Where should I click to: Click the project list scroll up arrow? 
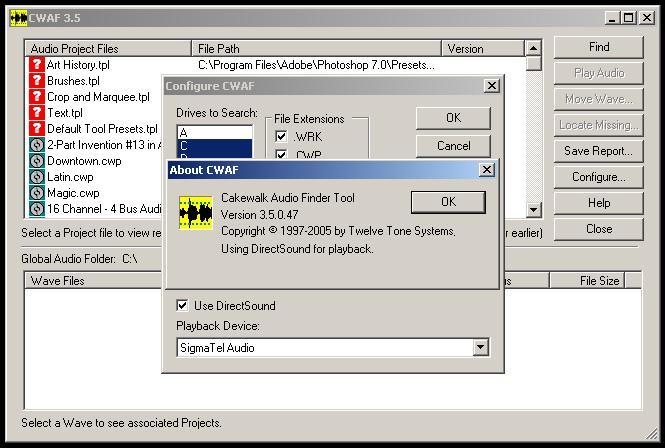pos(534,48)
